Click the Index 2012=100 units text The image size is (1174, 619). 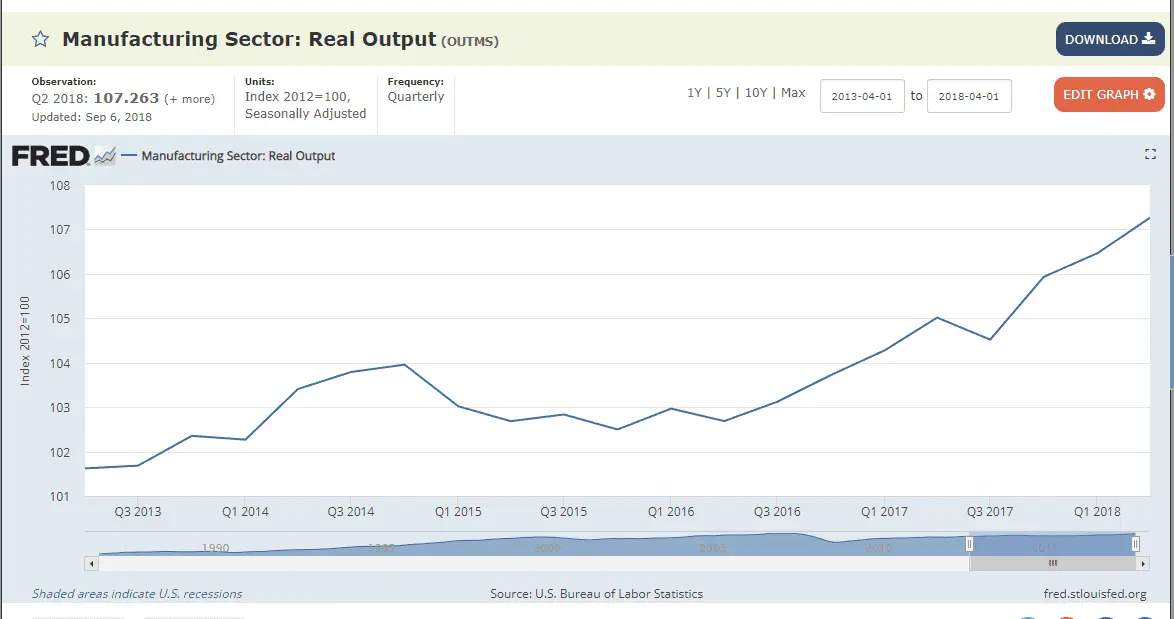coord(297,97)
